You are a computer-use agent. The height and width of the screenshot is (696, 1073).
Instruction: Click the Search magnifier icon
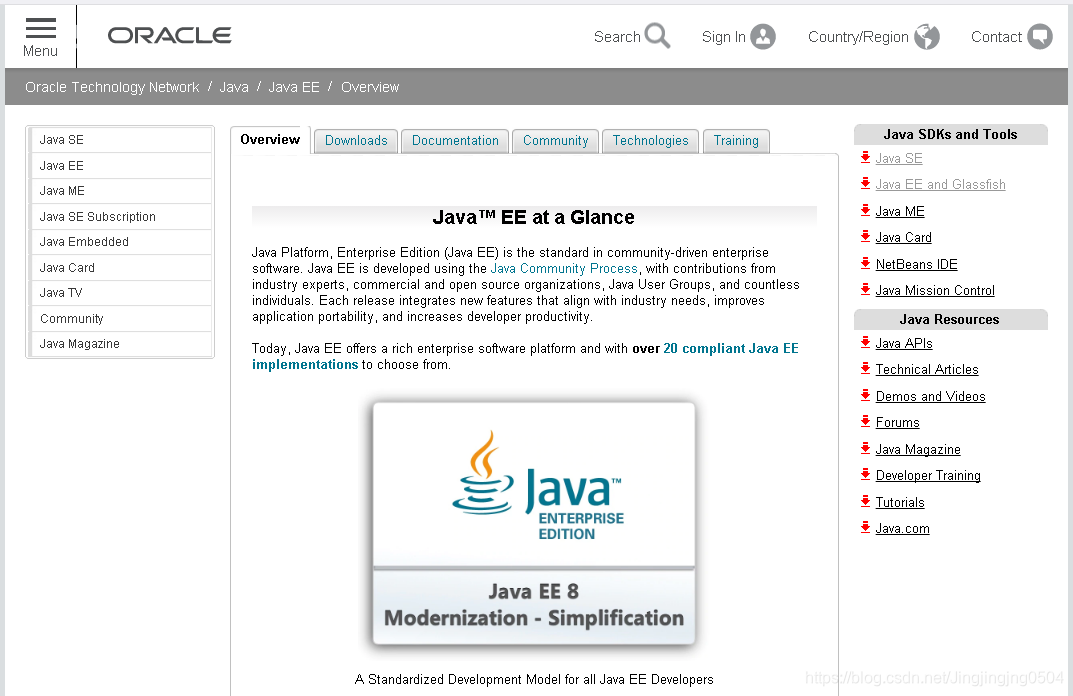pyautogui.click(x=658, y=36)
